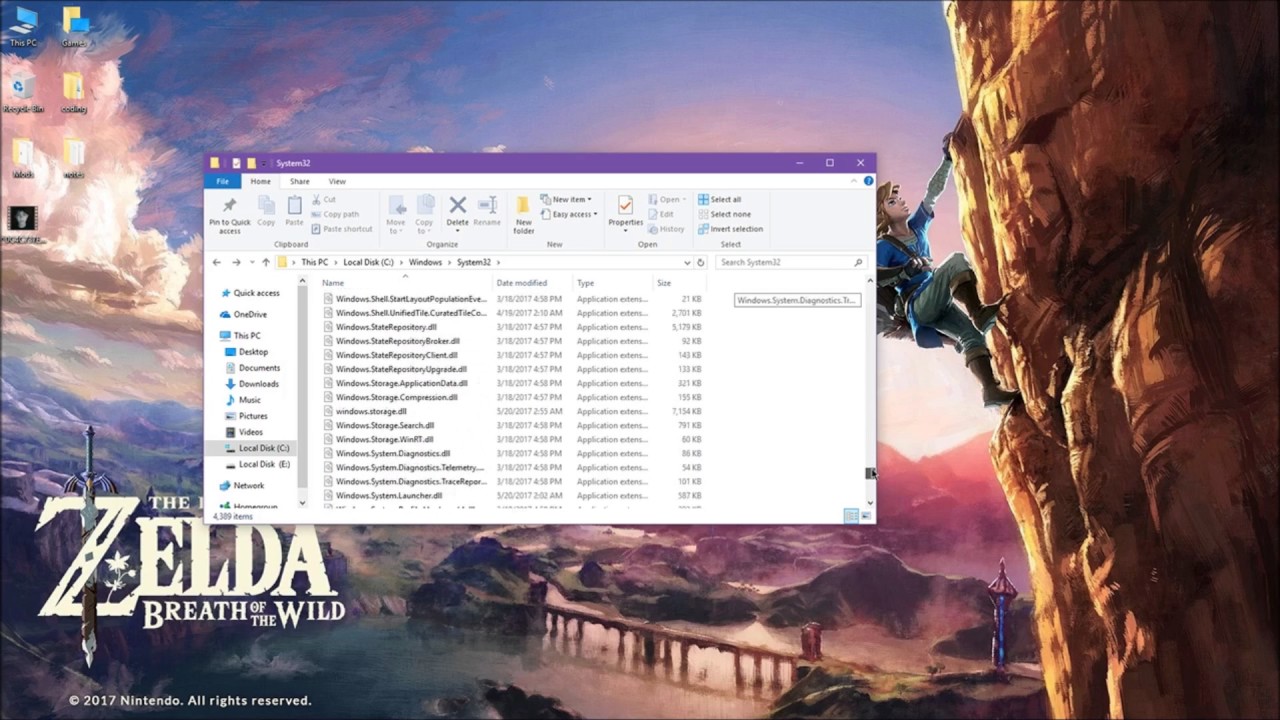Create a folder with New folder icon
This screenshot has width=1280, height=720.
523,205
